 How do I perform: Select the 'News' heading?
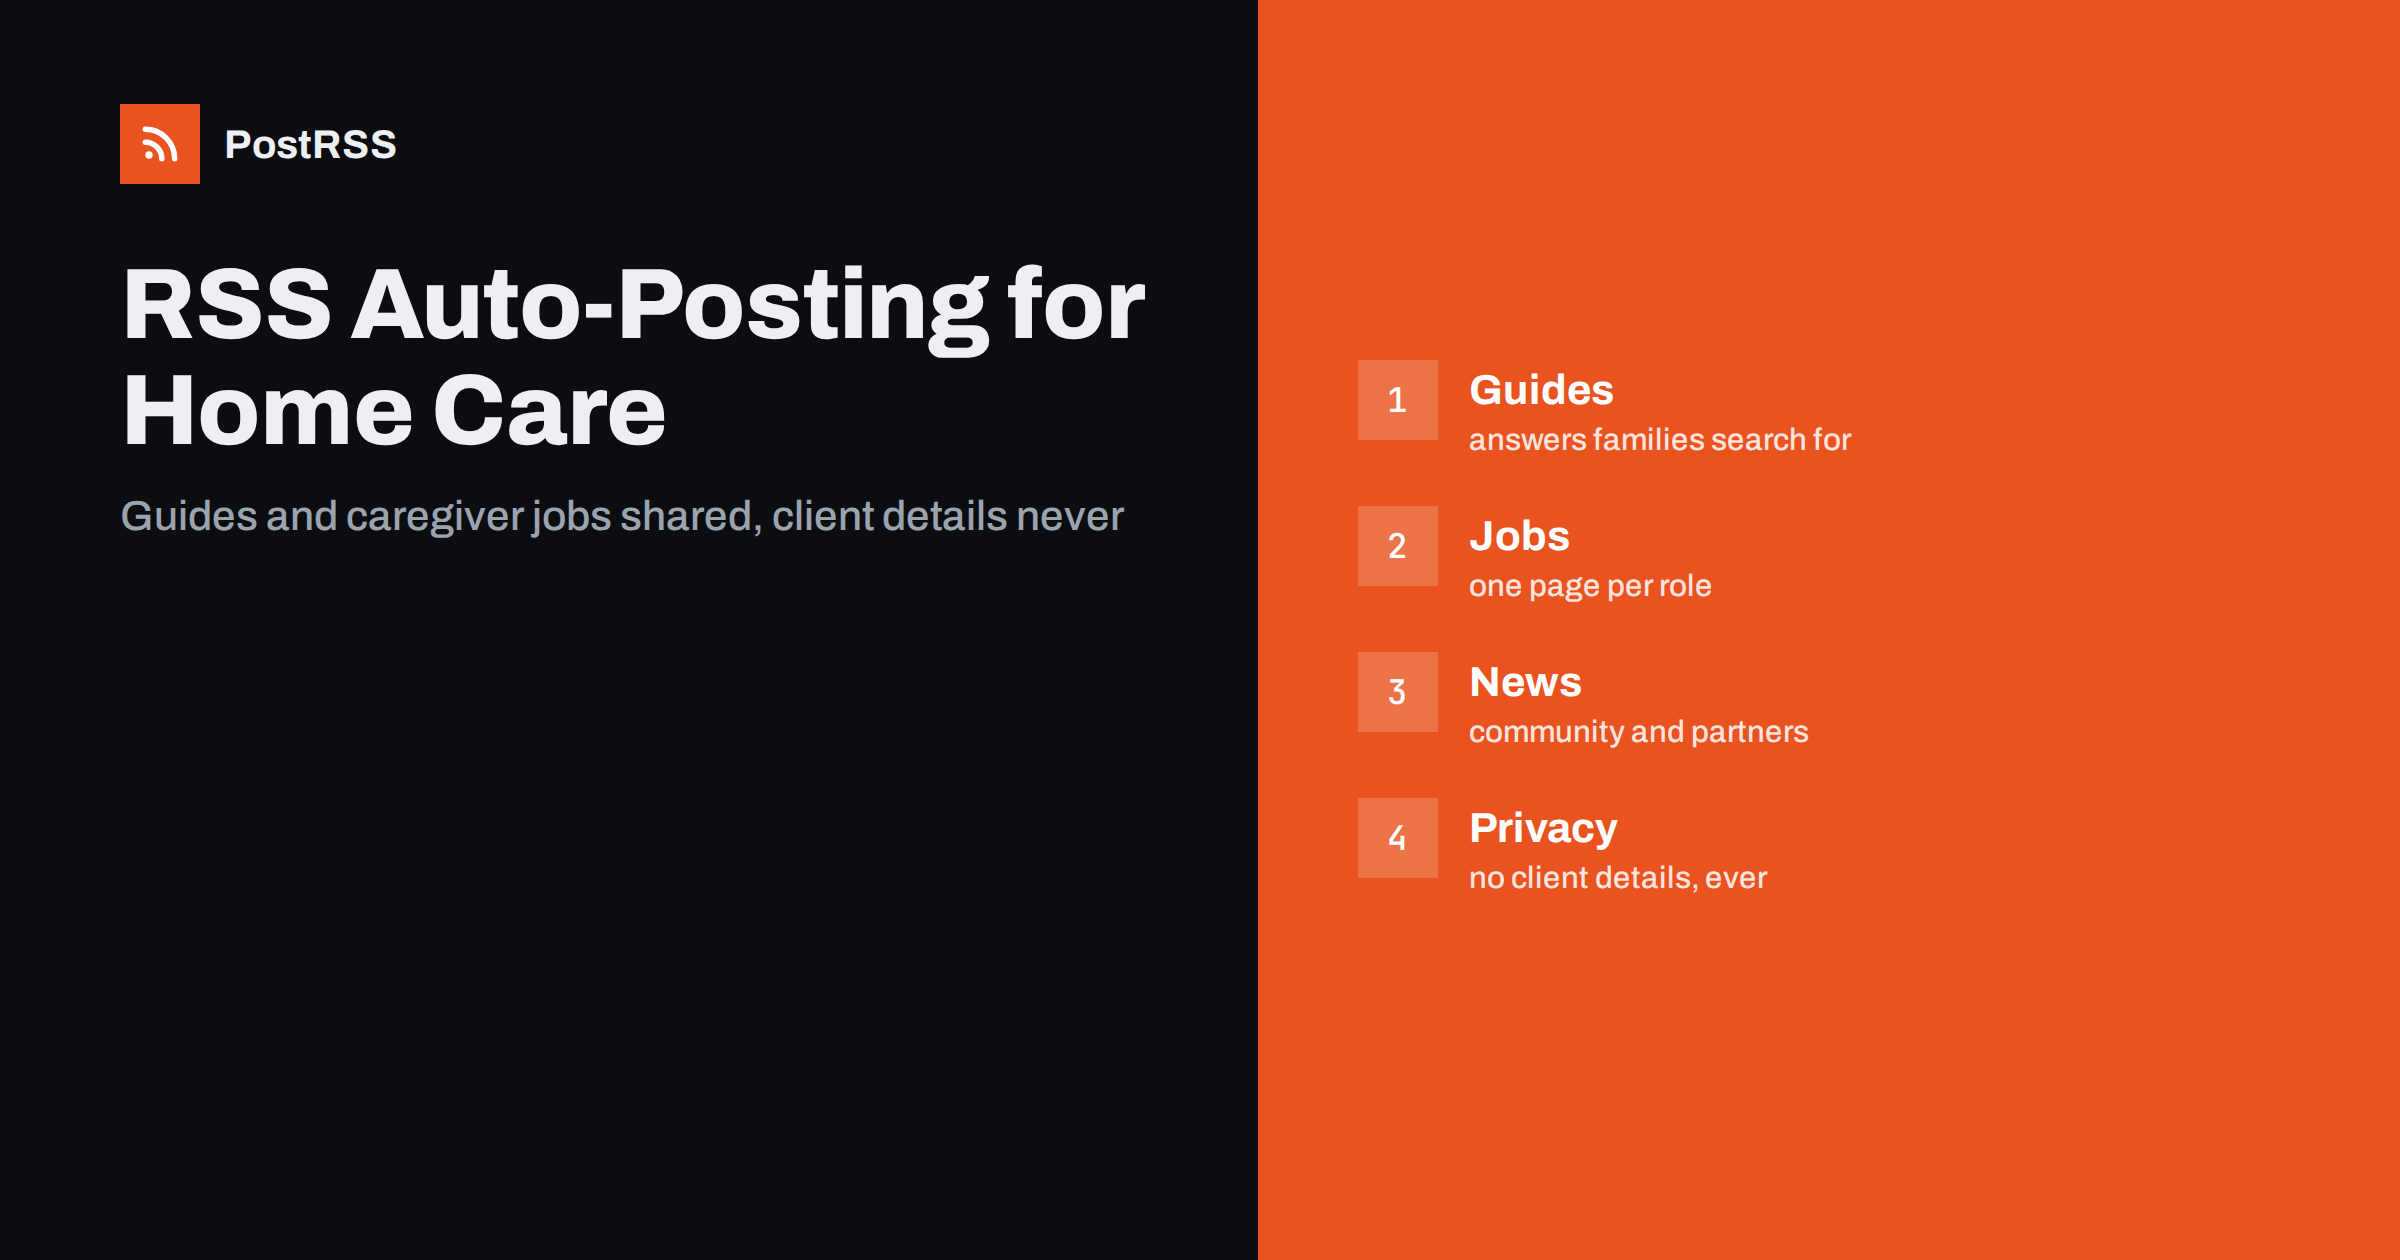click(1525, 682)
